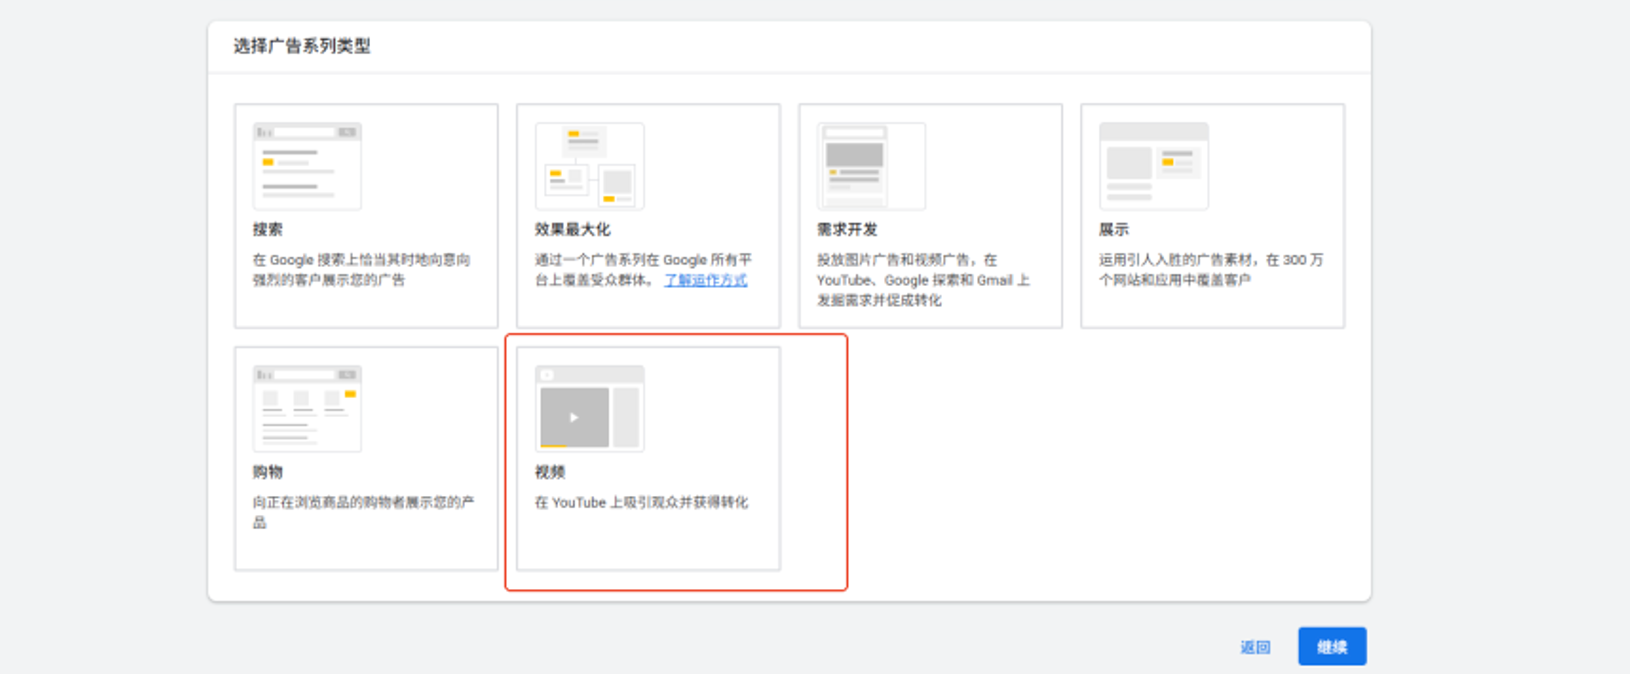Select the 效果最大化 campaign type title
The width and height of the screenshot is (1630, 674).
click(572, 230)
